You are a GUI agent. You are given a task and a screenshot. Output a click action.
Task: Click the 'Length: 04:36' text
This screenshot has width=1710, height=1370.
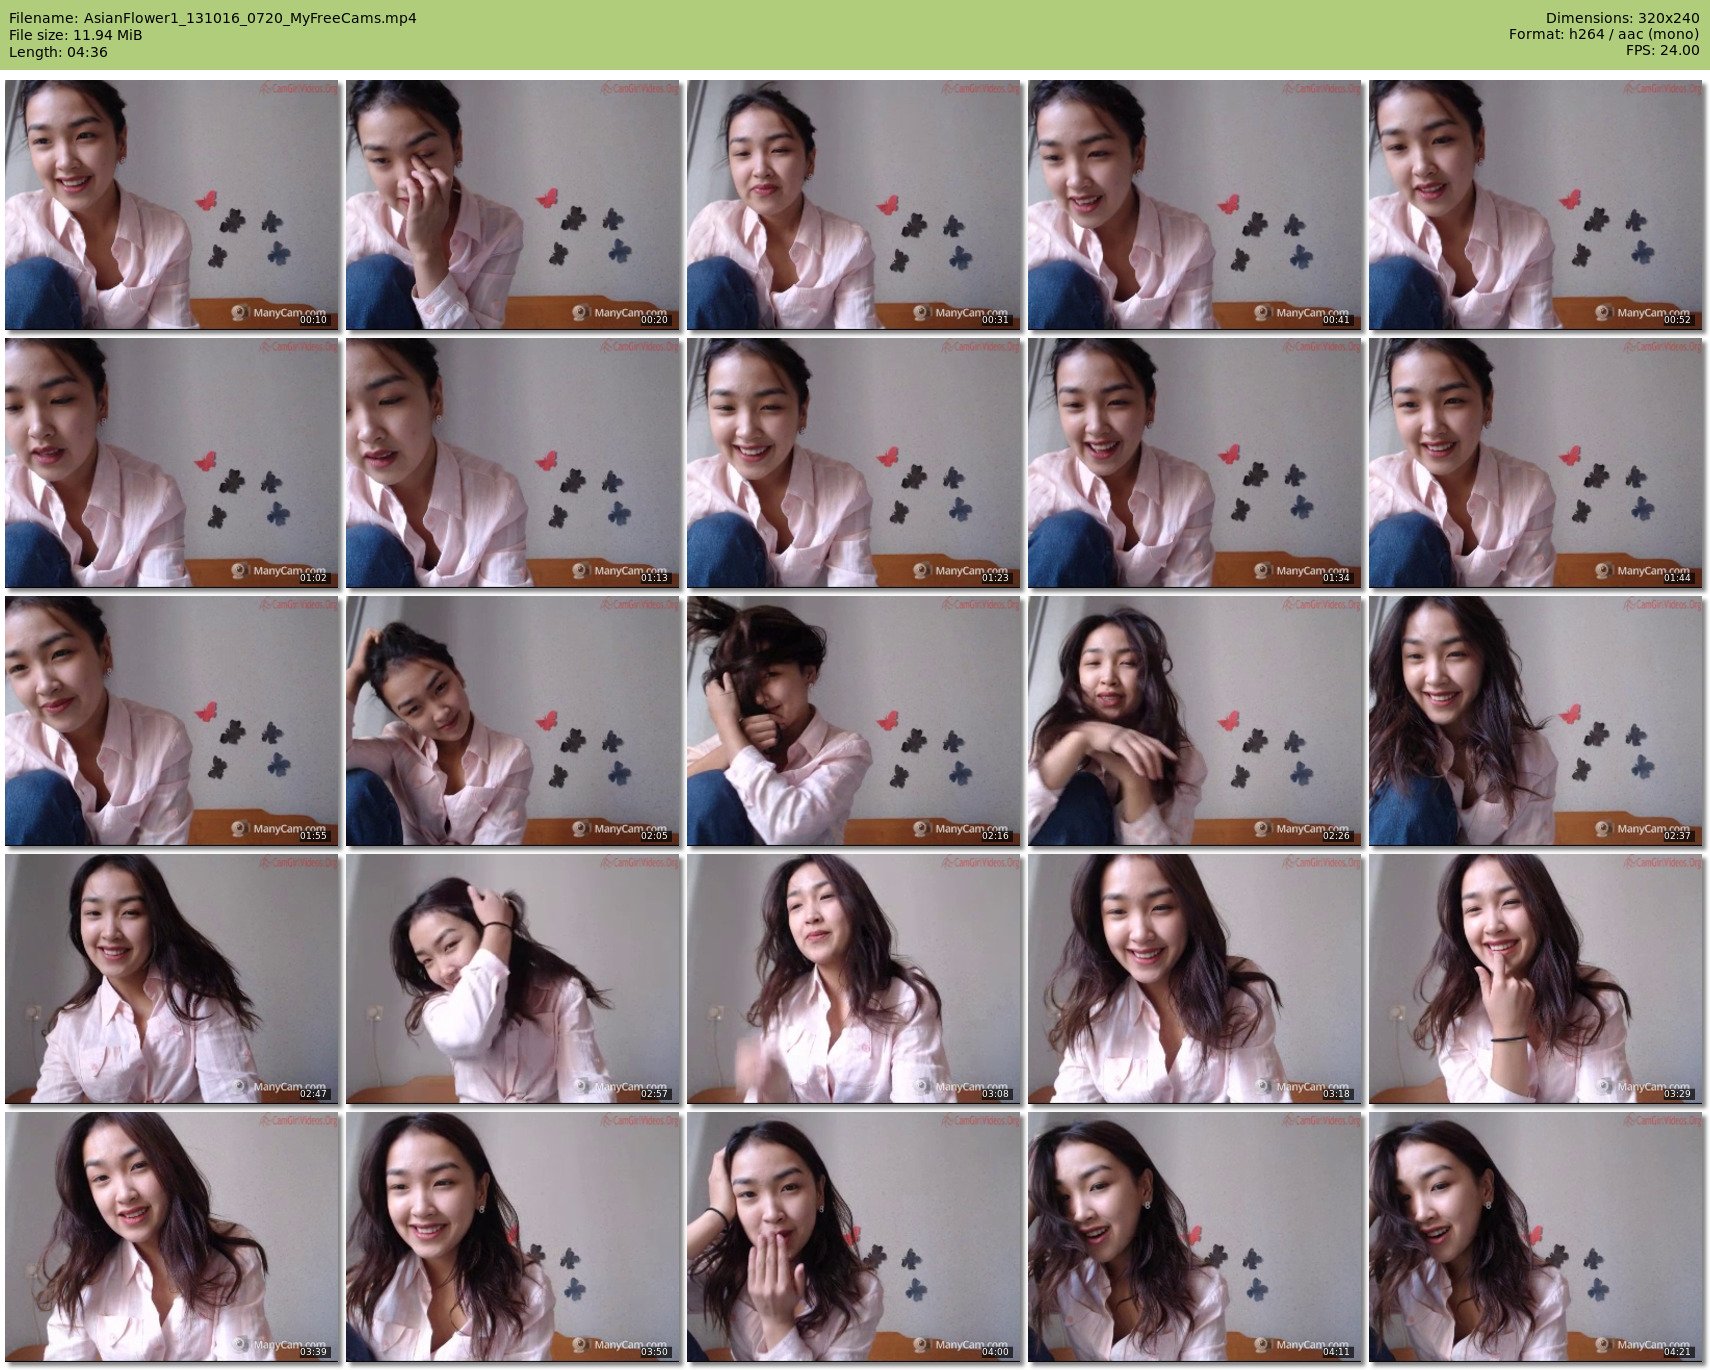[x=58, y=52]
